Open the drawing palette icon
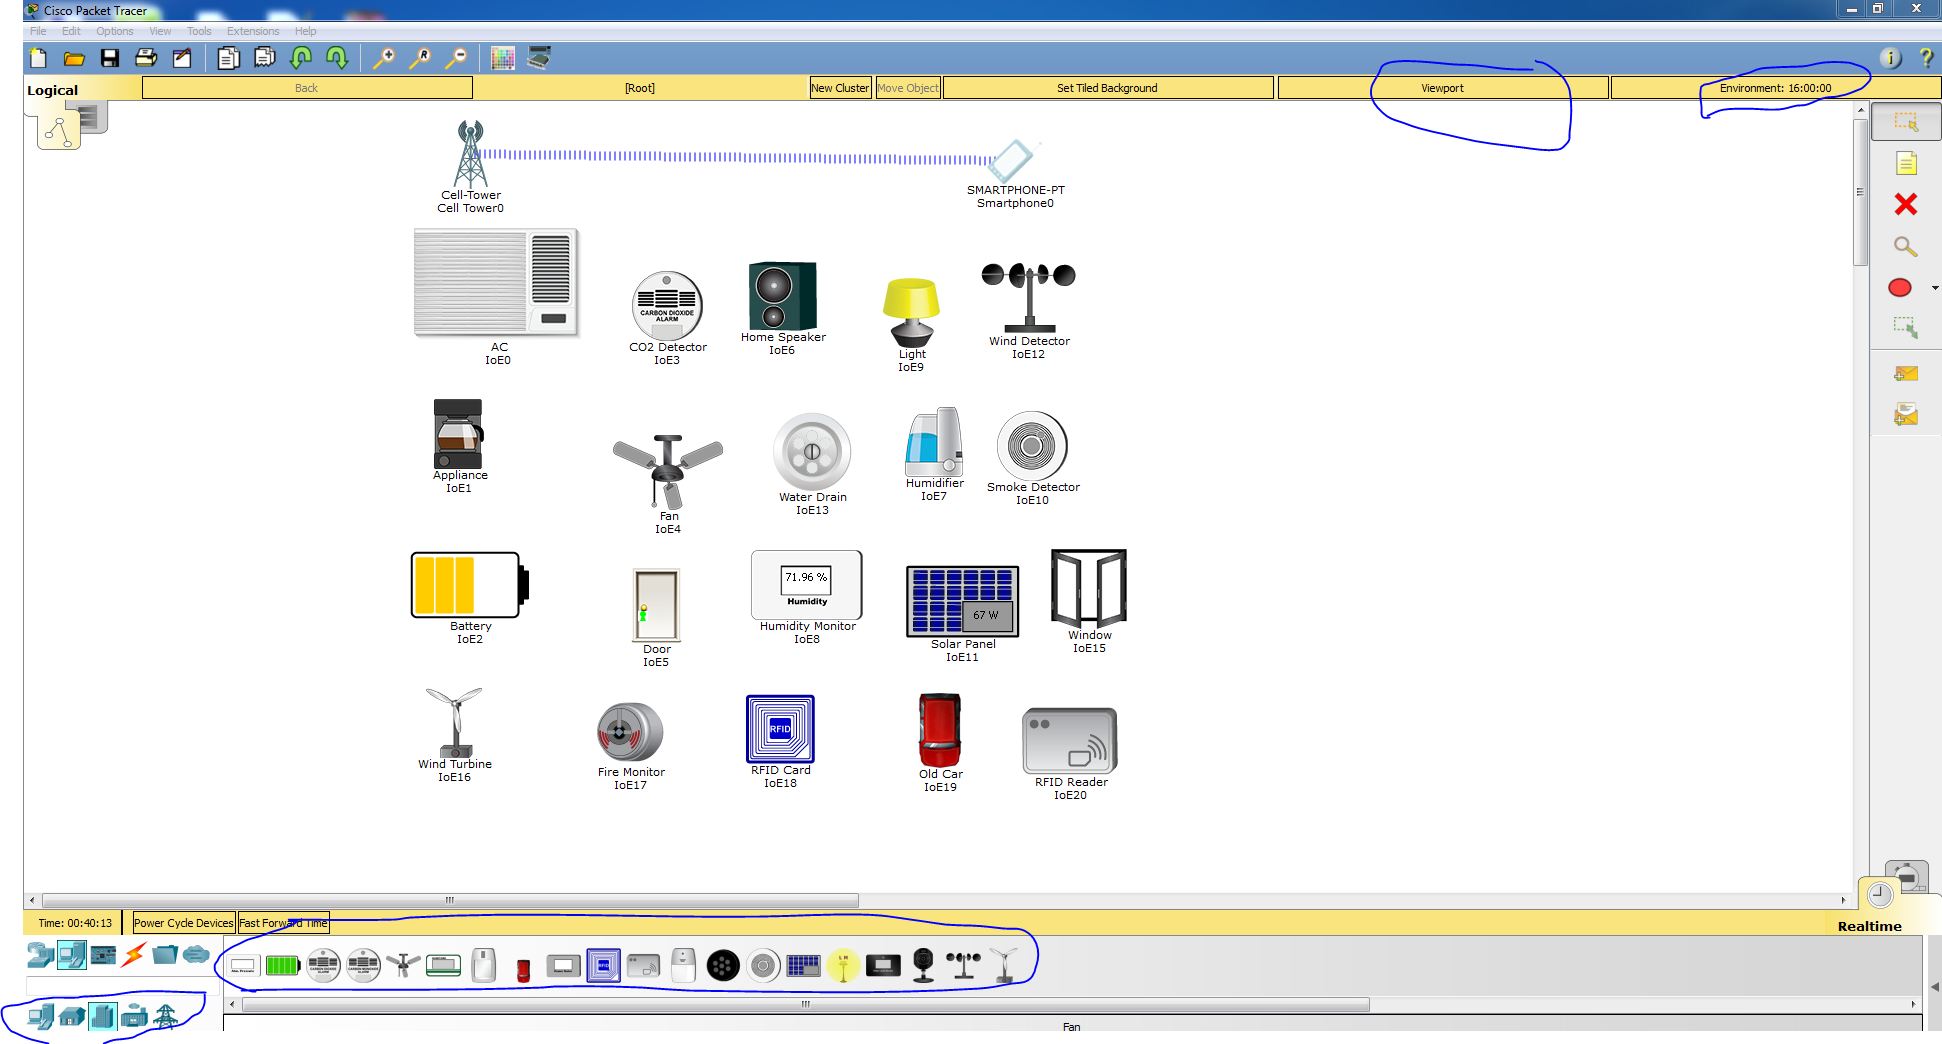Viewport: 1942px width, 1044px height. click(503, 58)
